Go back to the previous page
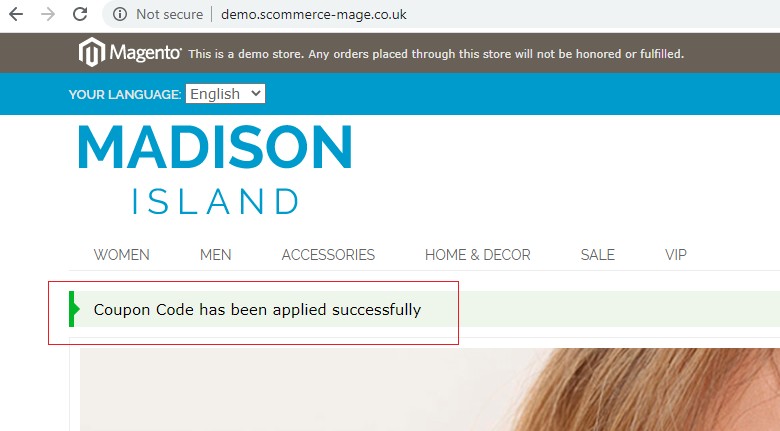 [x=16, y=14]
